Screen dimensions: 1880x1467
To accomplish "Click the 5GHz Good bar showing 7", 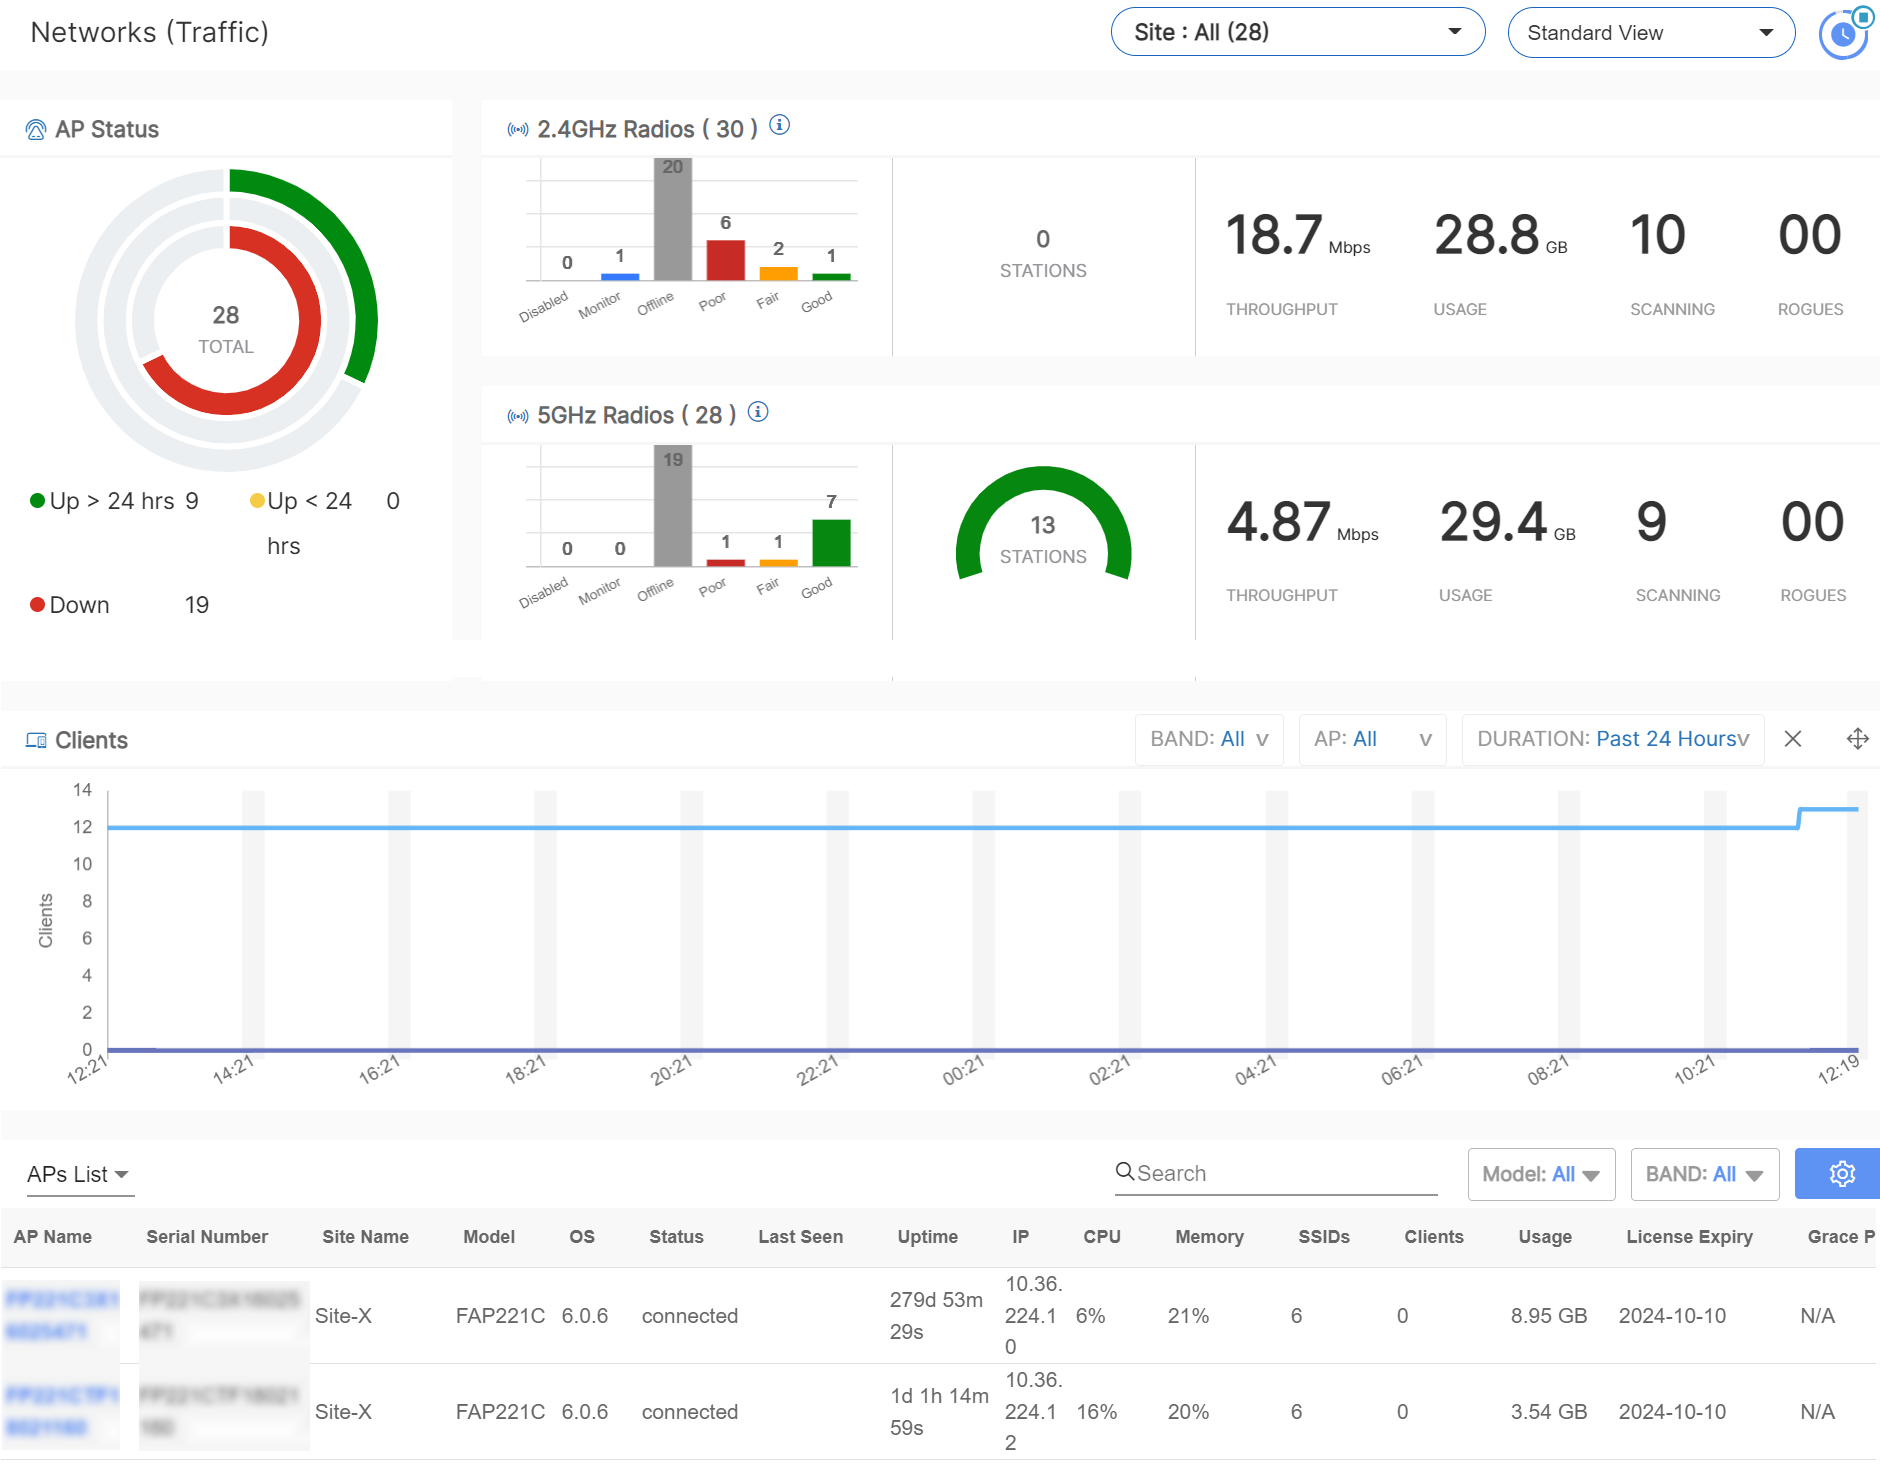I will pyautogui.click(x=831, y=543).
